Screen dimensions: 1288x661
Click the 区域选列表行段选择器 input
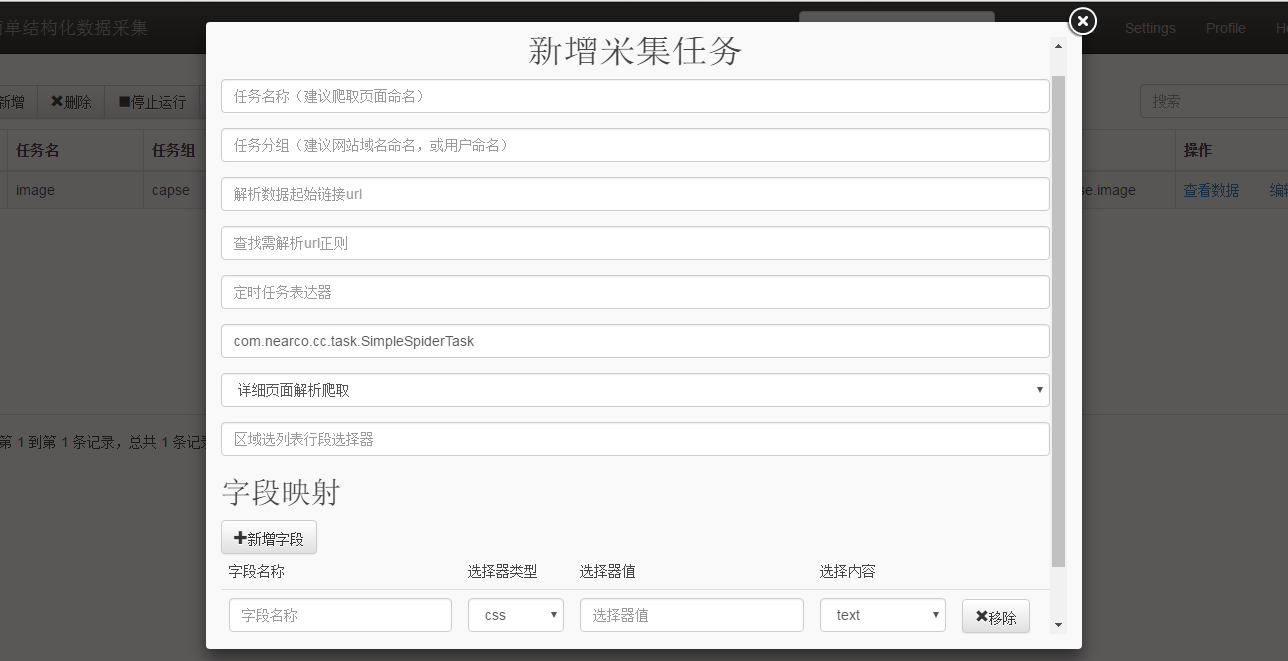click(x=635, y=439)
